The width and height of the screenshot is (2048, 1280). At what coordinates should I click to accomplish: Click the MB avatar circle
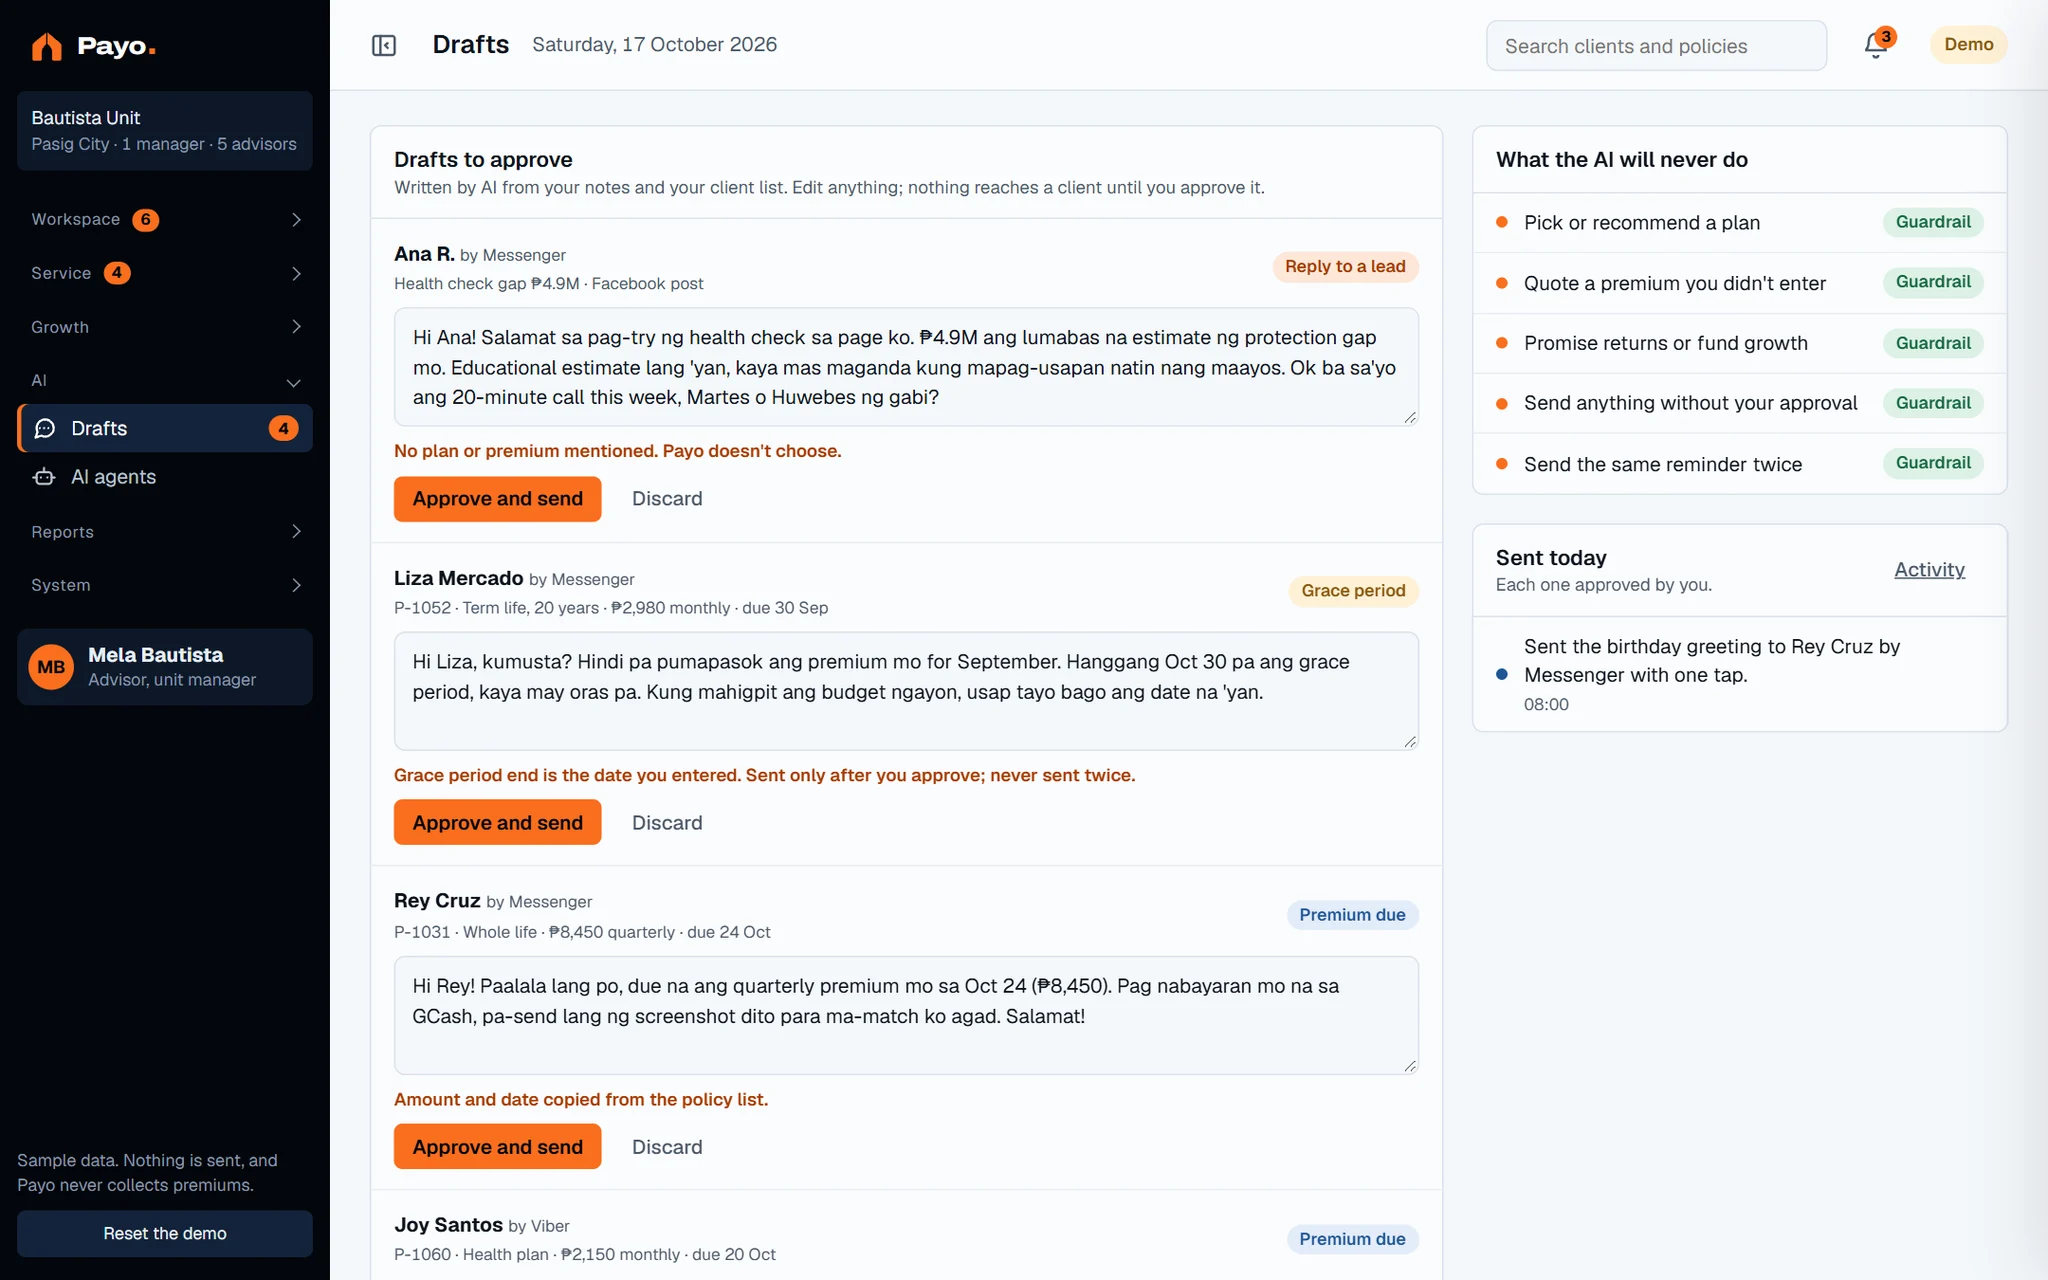tap(51, 667)
